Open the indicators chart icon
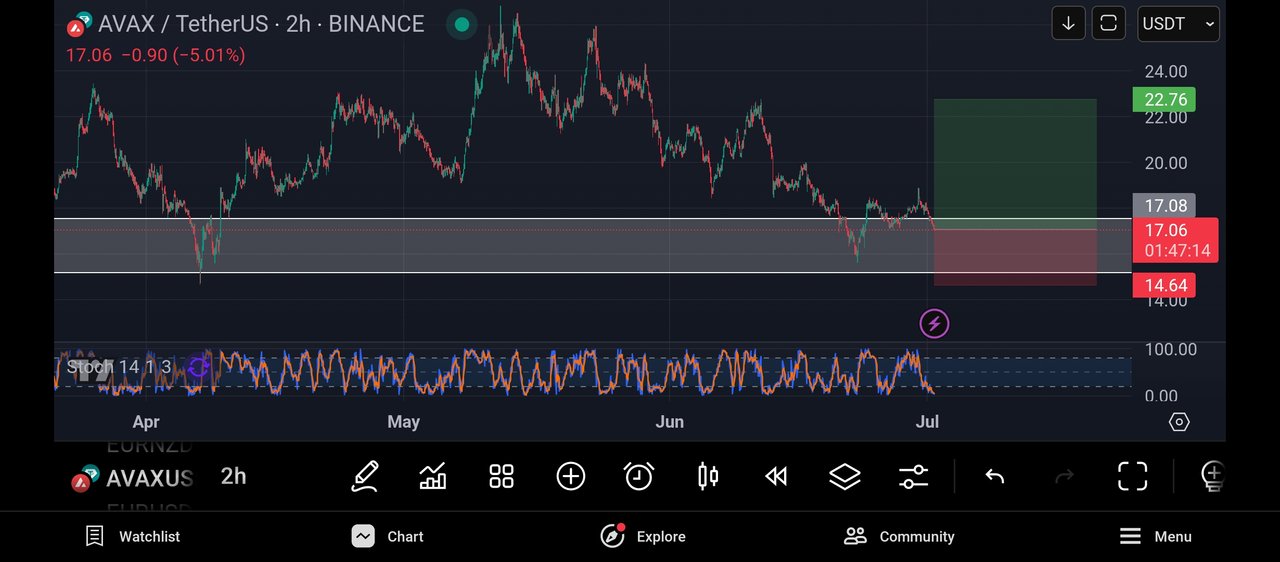The height and width of the screenshot is (562, 1280). click(x=433, y=476)
